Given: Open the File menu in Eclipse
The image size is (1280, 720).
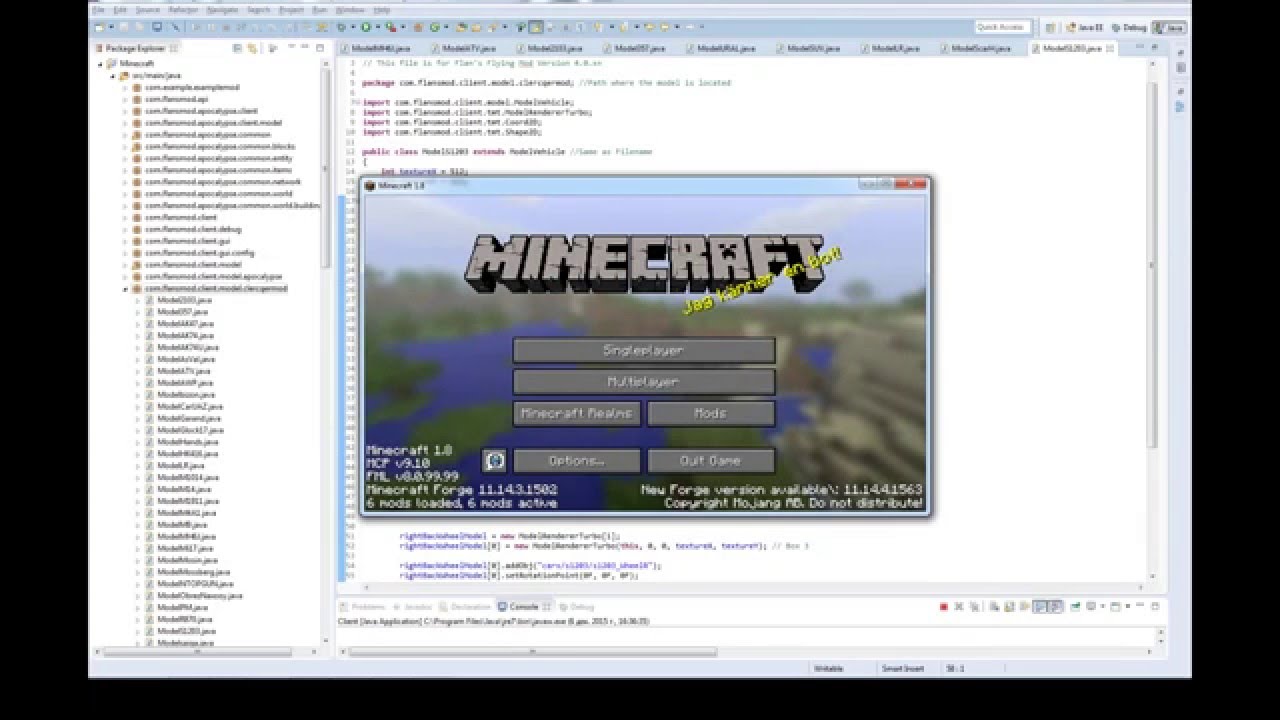Looking at the screenshot, I should tap(98, 10).
